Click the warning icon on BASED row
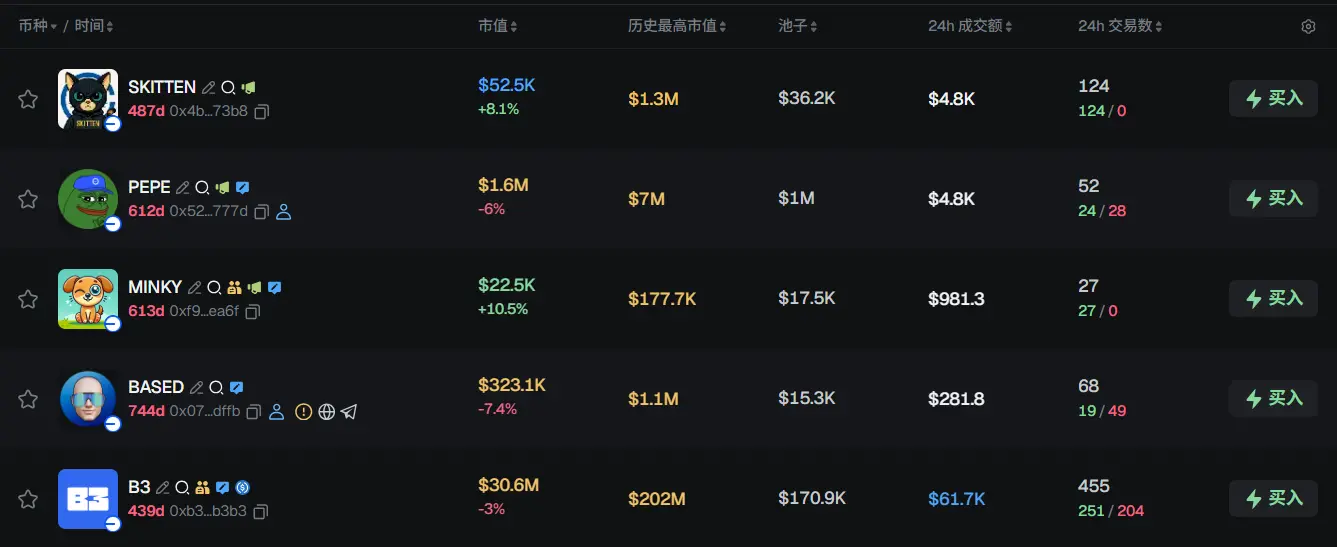 coord(304,412)
